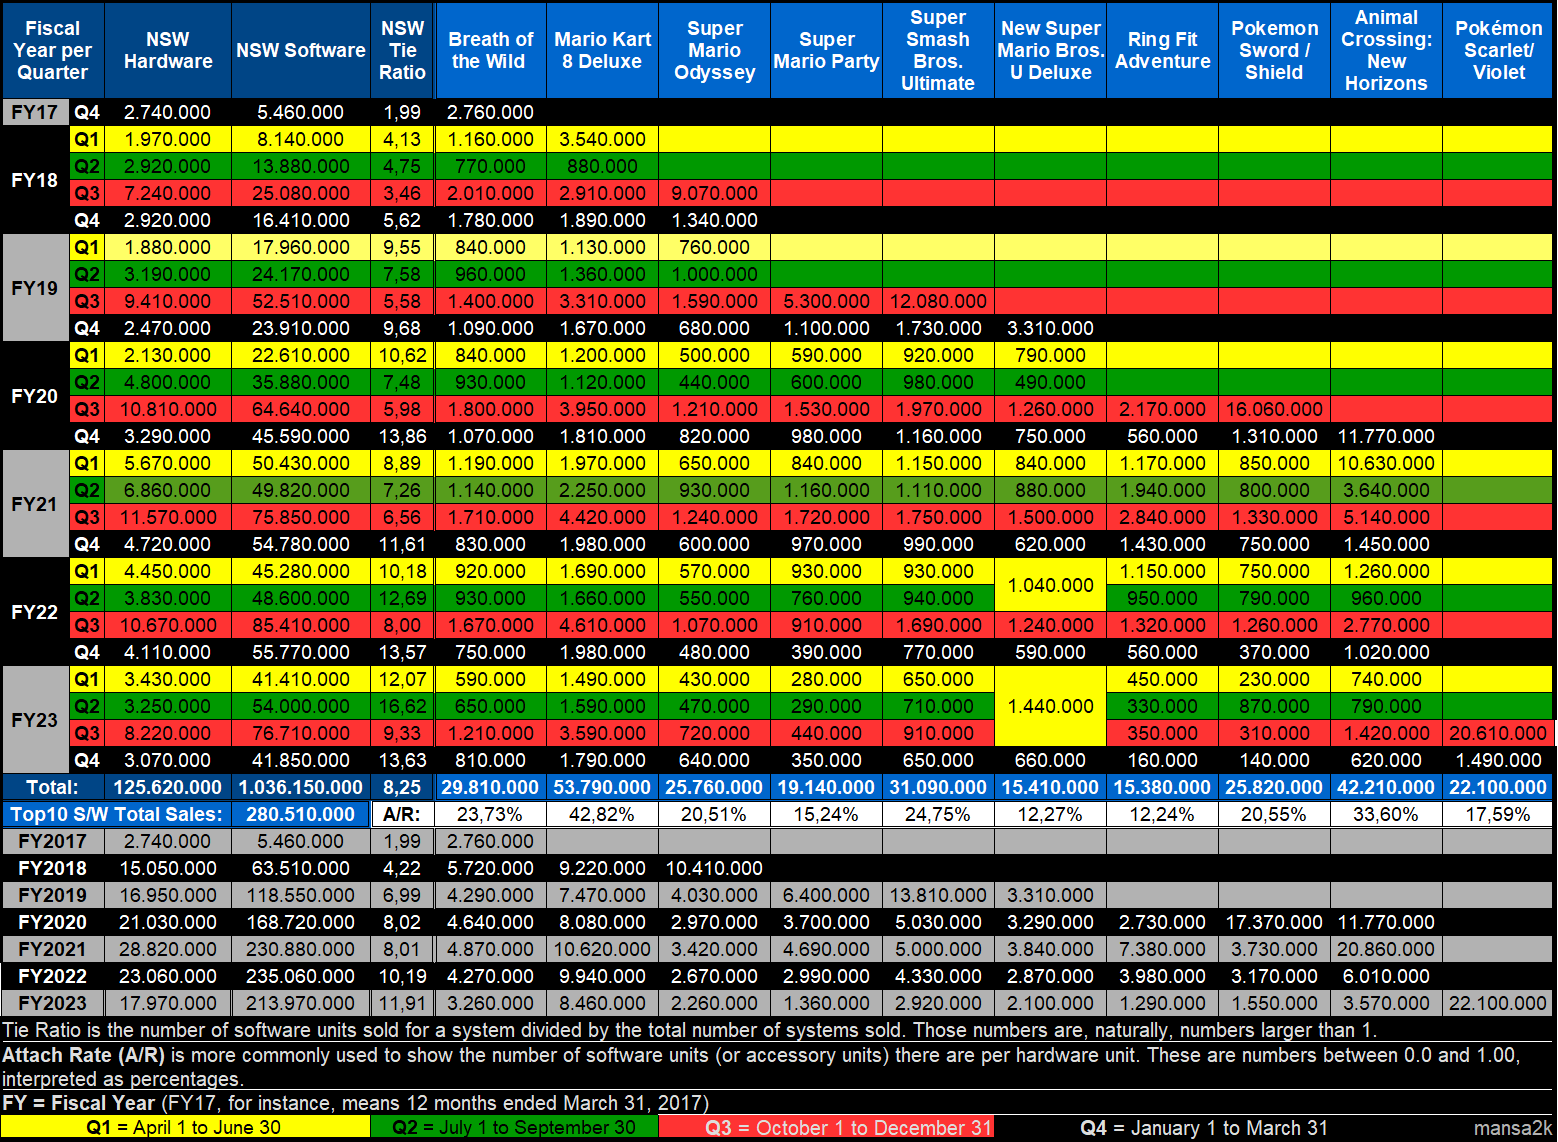Select the 'Mario Kart 8 Deluxe' header
1558x1142 pixels.
(603, 50)
